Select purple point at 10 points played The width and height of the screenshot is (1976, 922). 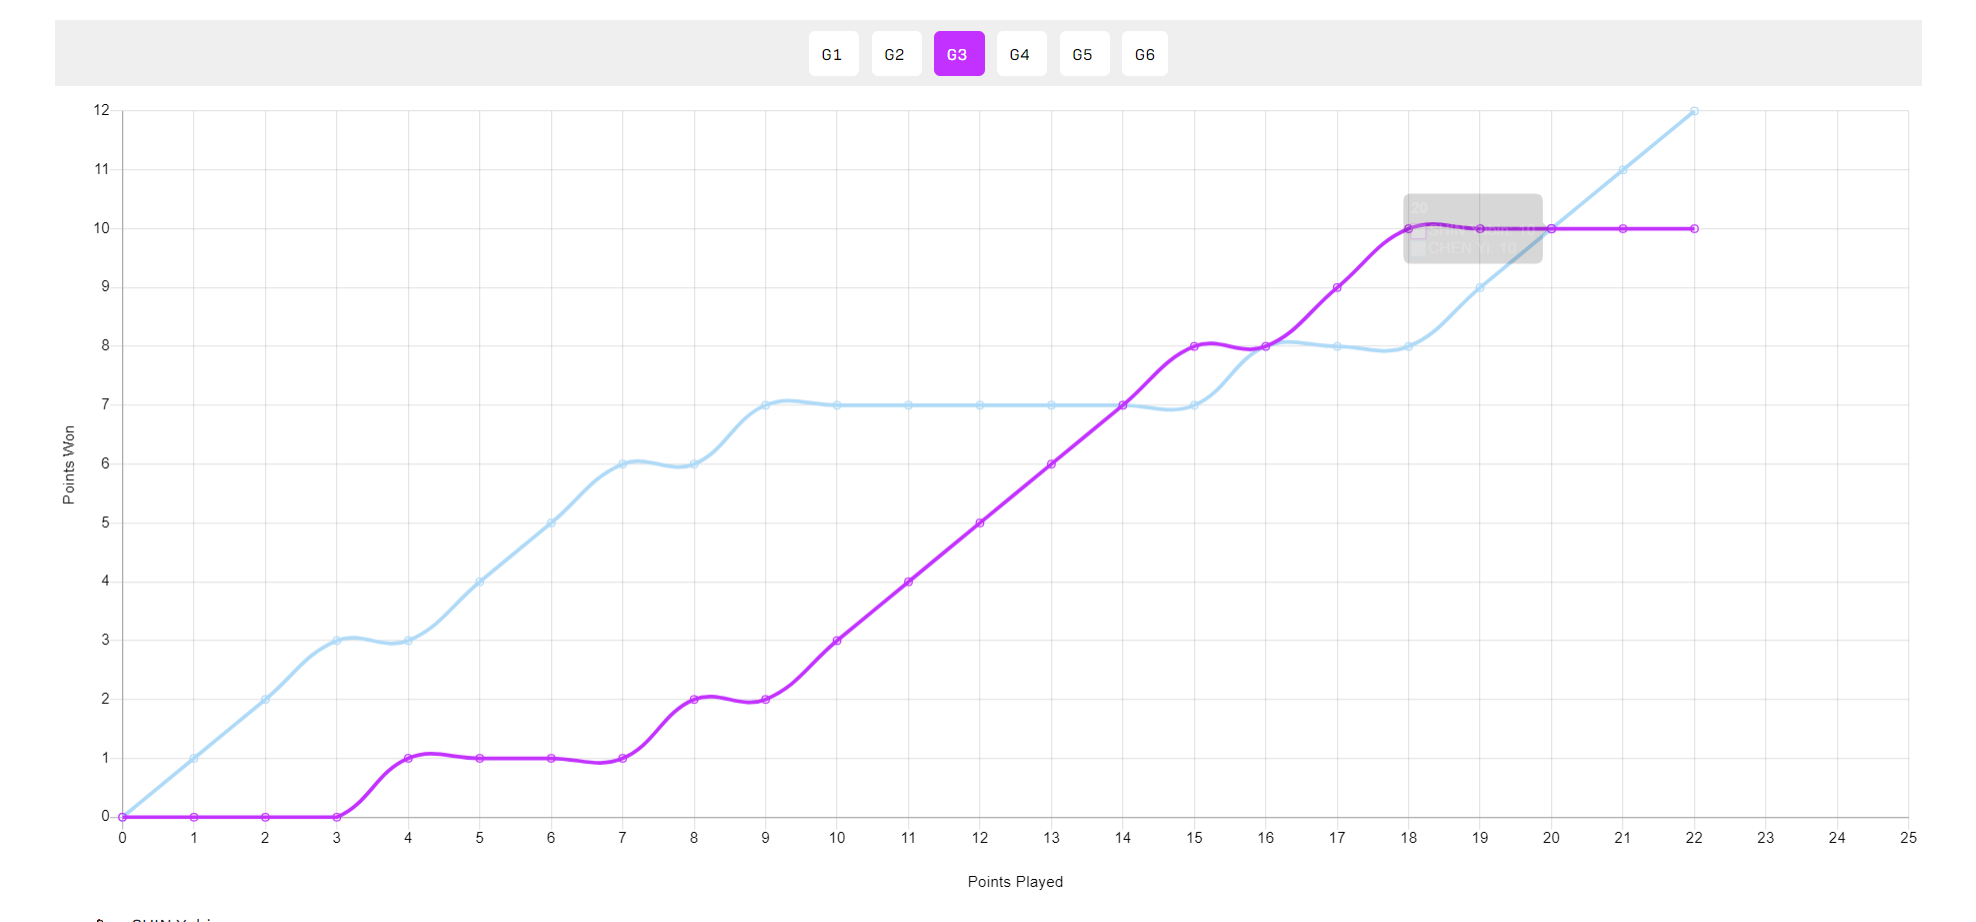(837, 640)
